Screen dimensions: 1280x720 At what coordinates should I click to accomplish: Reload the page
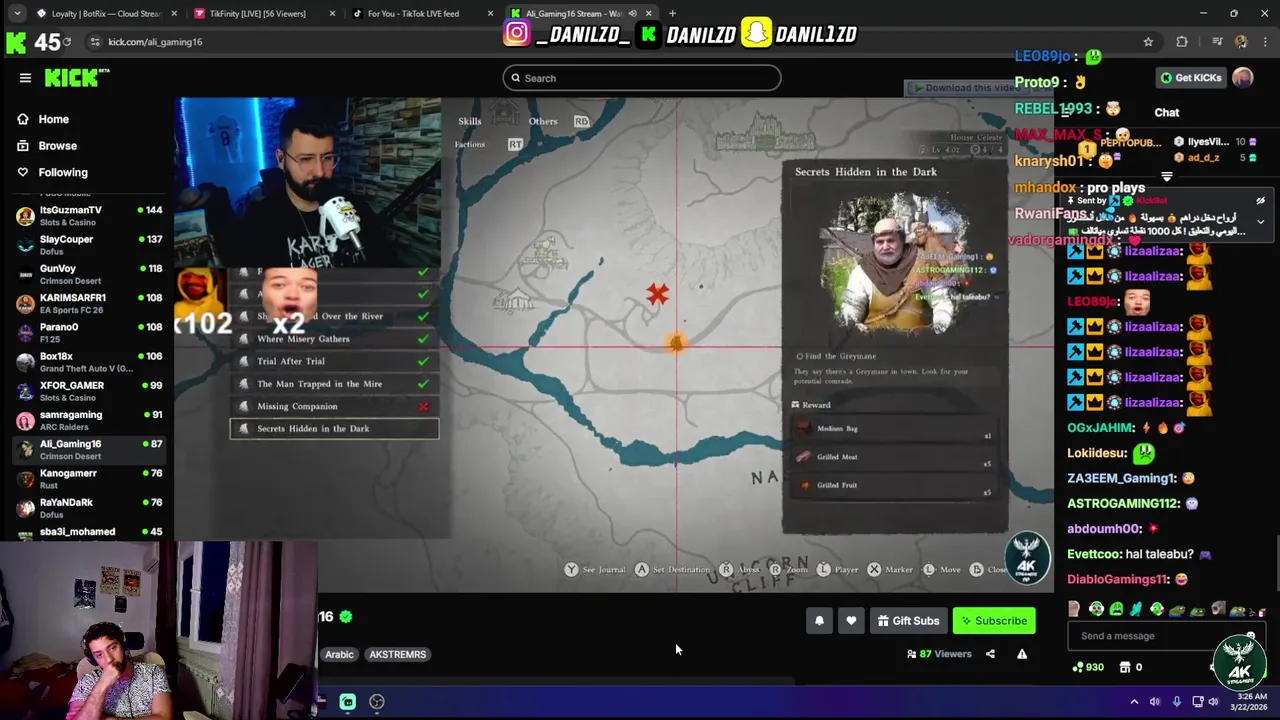pos(67,42)
